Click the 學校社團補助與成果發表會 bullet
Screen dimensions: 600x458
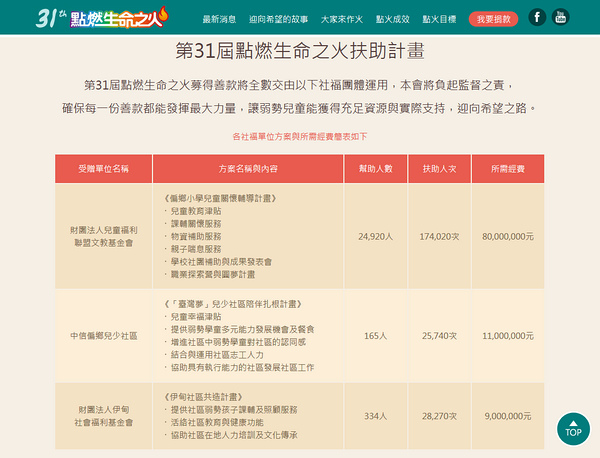[221, 262]
